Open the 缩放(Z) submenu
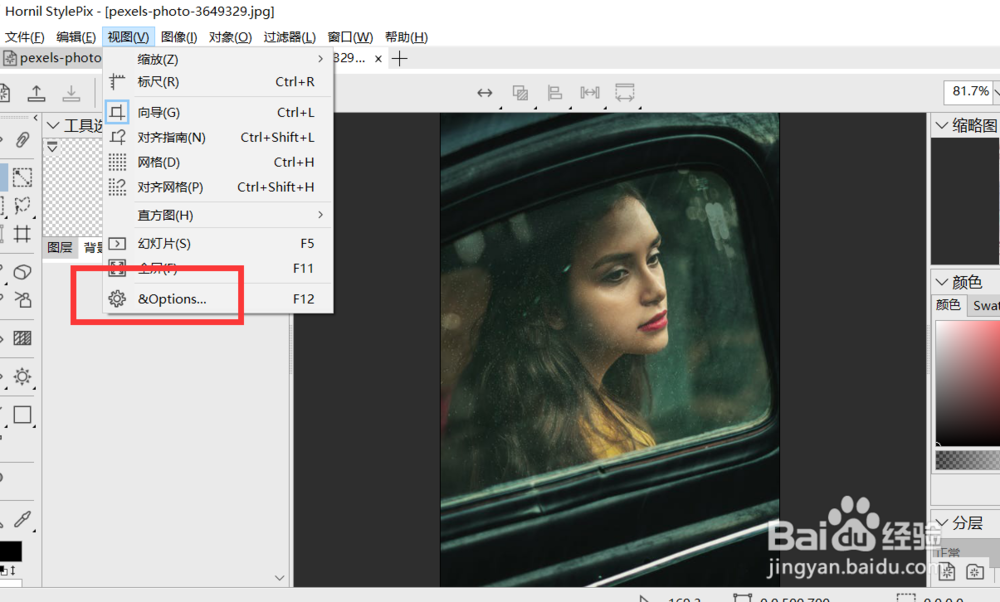The width and height of the screenshot is (1000, 602). [x=218, y=59]
